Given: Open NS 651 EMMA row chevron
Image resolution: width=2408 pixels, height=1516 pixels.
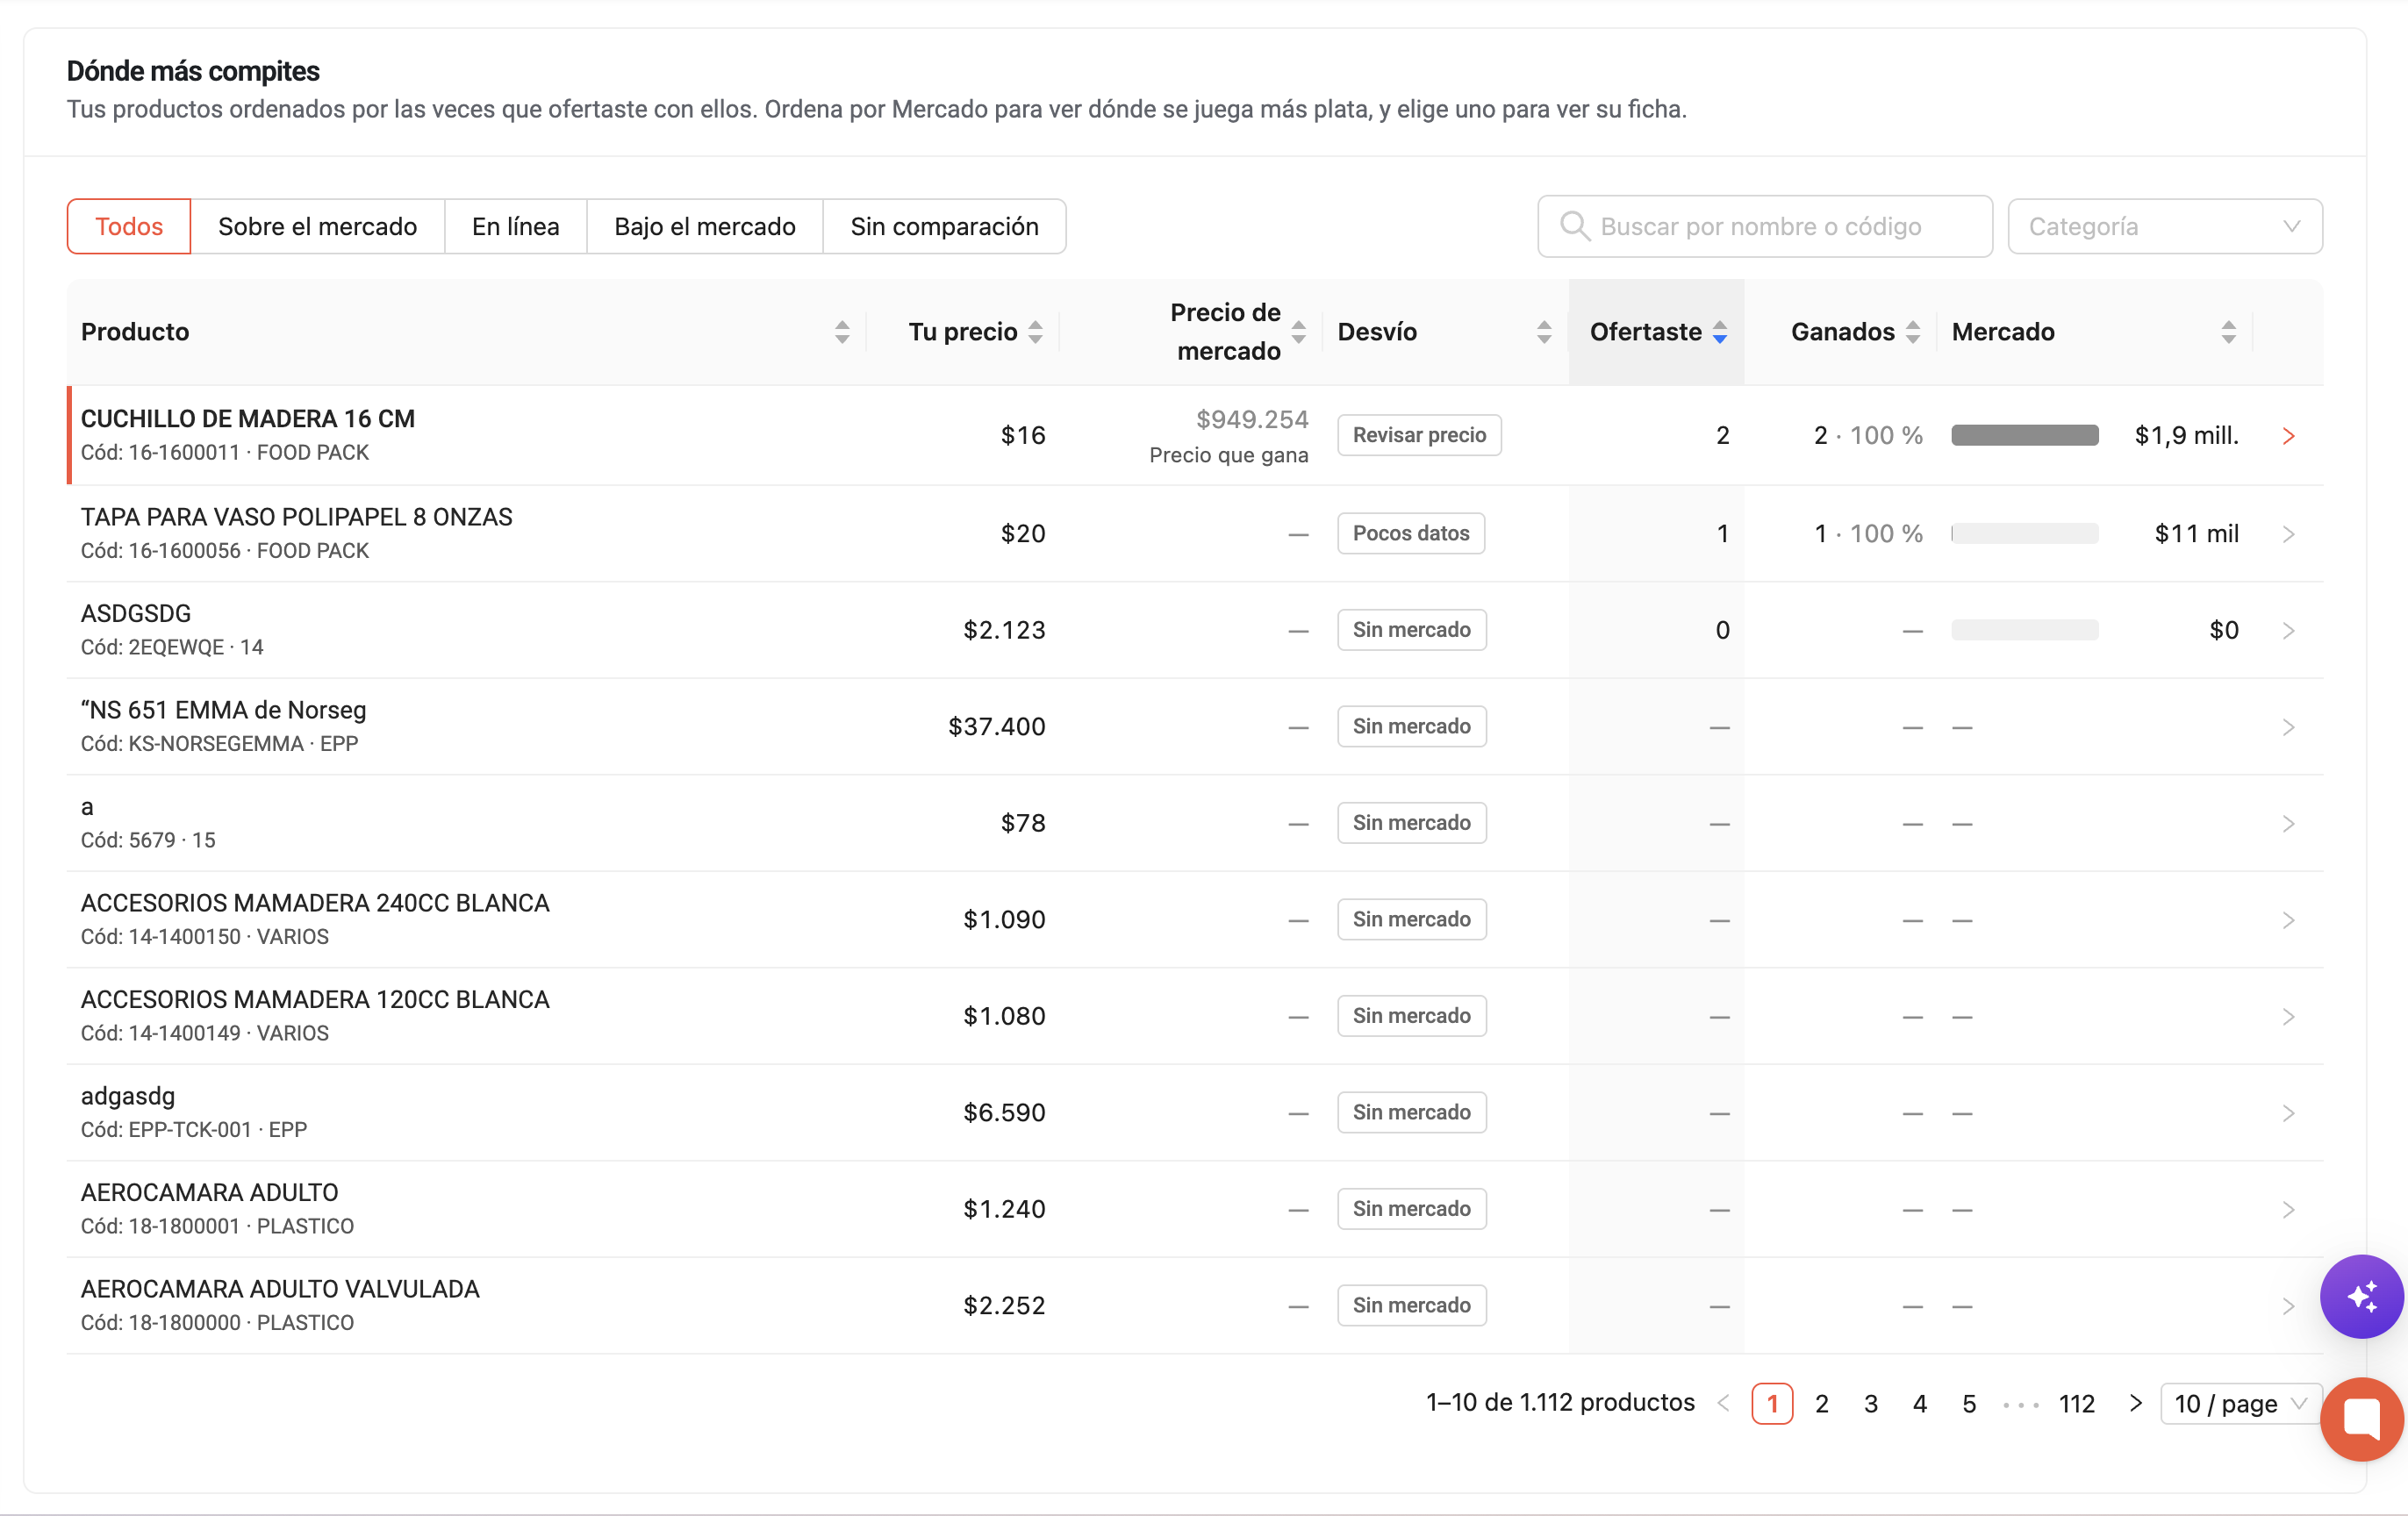Looking at the screenshot, I should pyautogui.click(x=2288, y=727).
